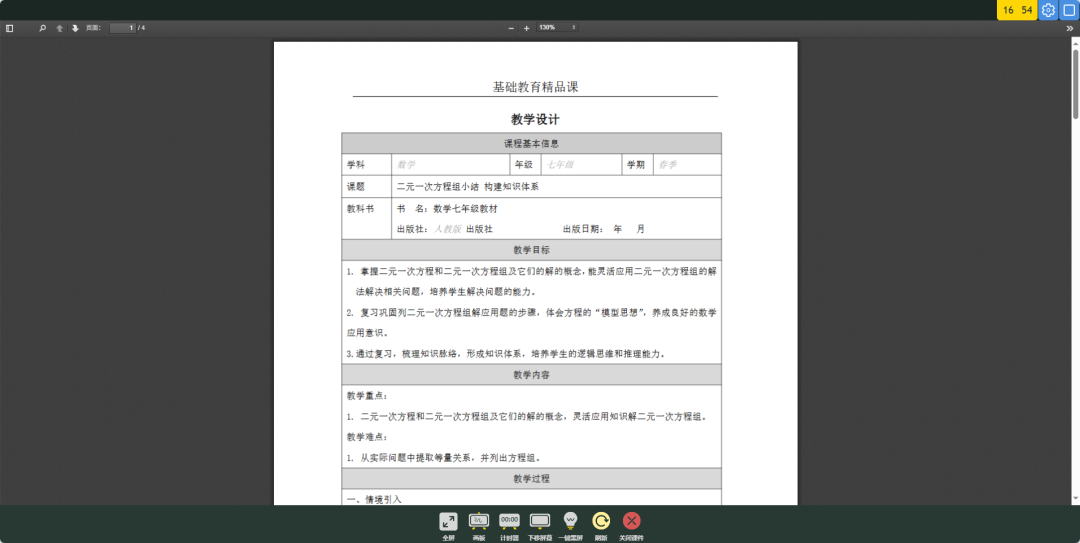1080x543 pixels.
Task: Open the 130% zoom level dropdown
Action: [557, 28]
